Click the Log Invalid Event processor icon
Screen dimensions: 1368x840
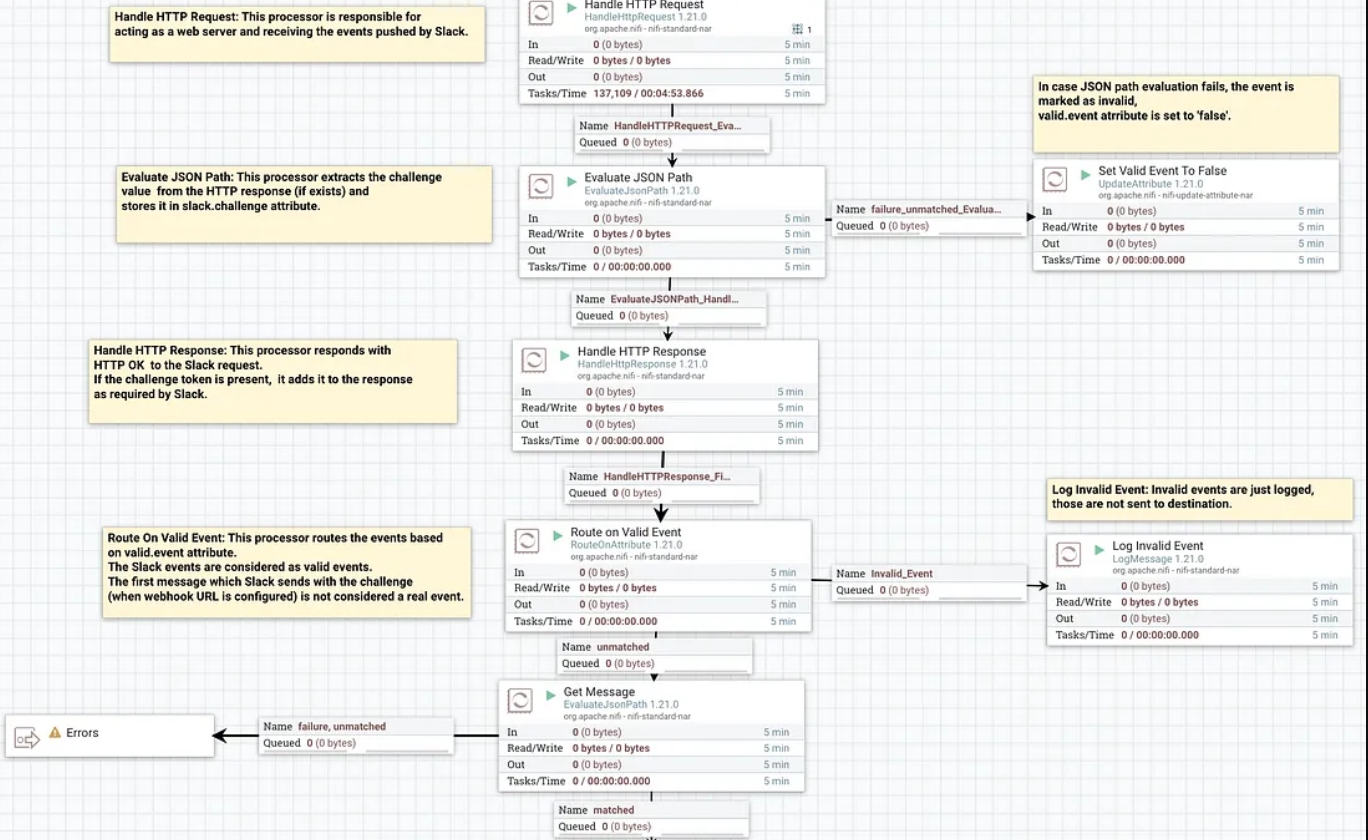(1068, 554)
